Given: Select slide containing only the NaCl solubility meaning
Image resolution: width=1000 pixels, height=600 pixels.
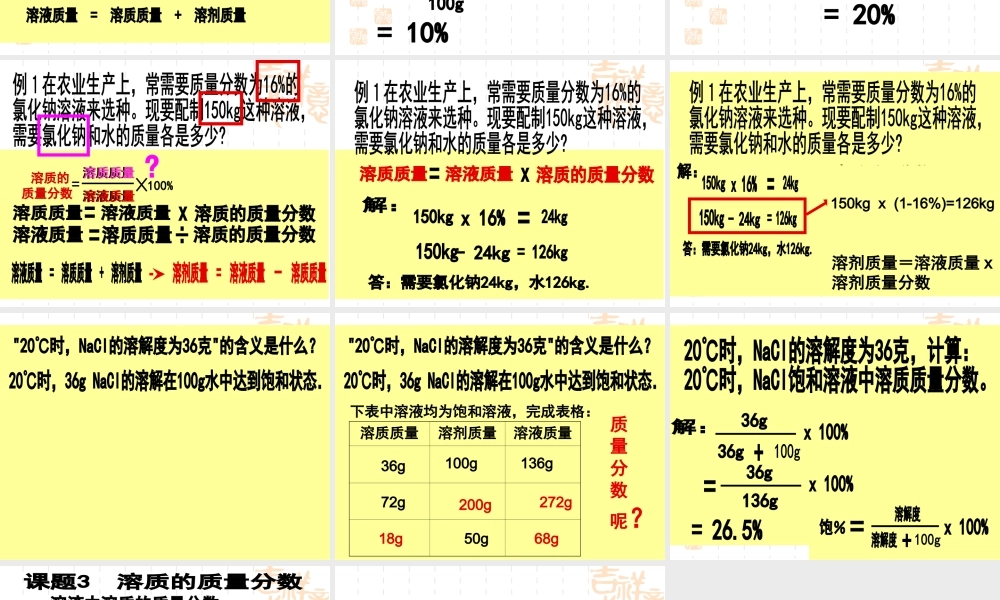Looking at the screenshot, I should (165, 436).
